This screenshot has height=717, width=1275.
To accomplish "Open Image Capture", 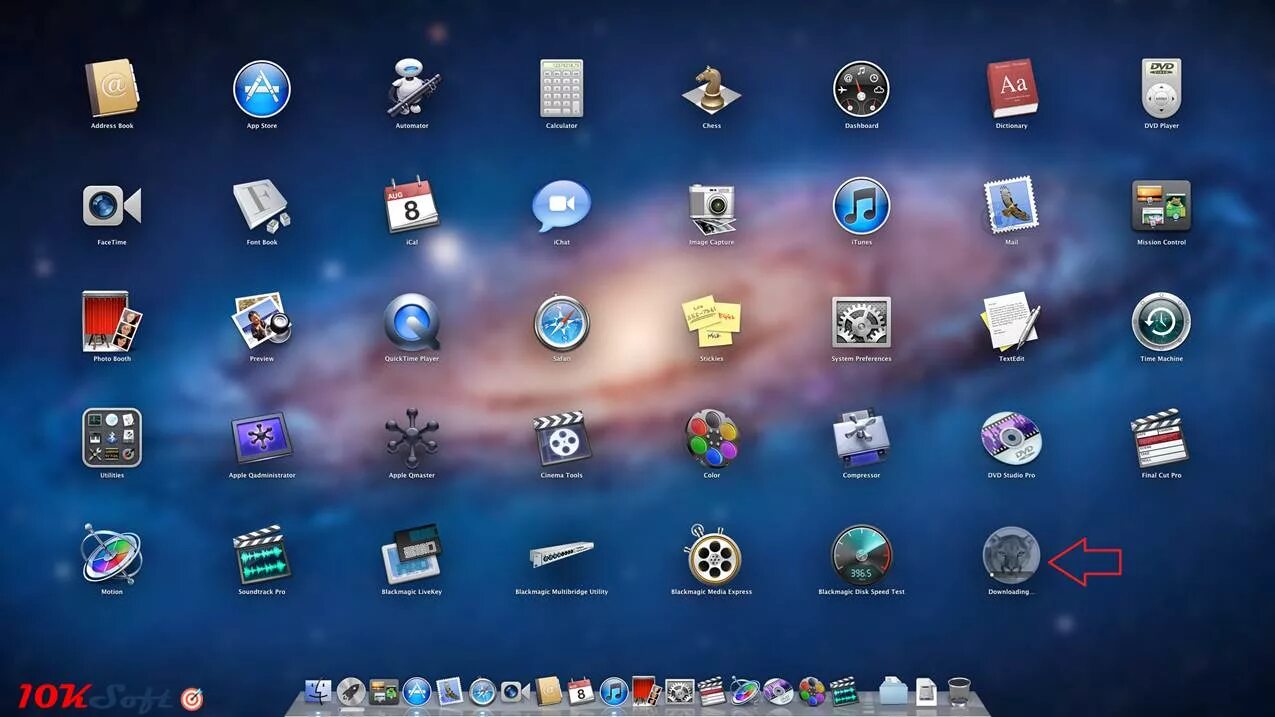I will coord(712,208).
